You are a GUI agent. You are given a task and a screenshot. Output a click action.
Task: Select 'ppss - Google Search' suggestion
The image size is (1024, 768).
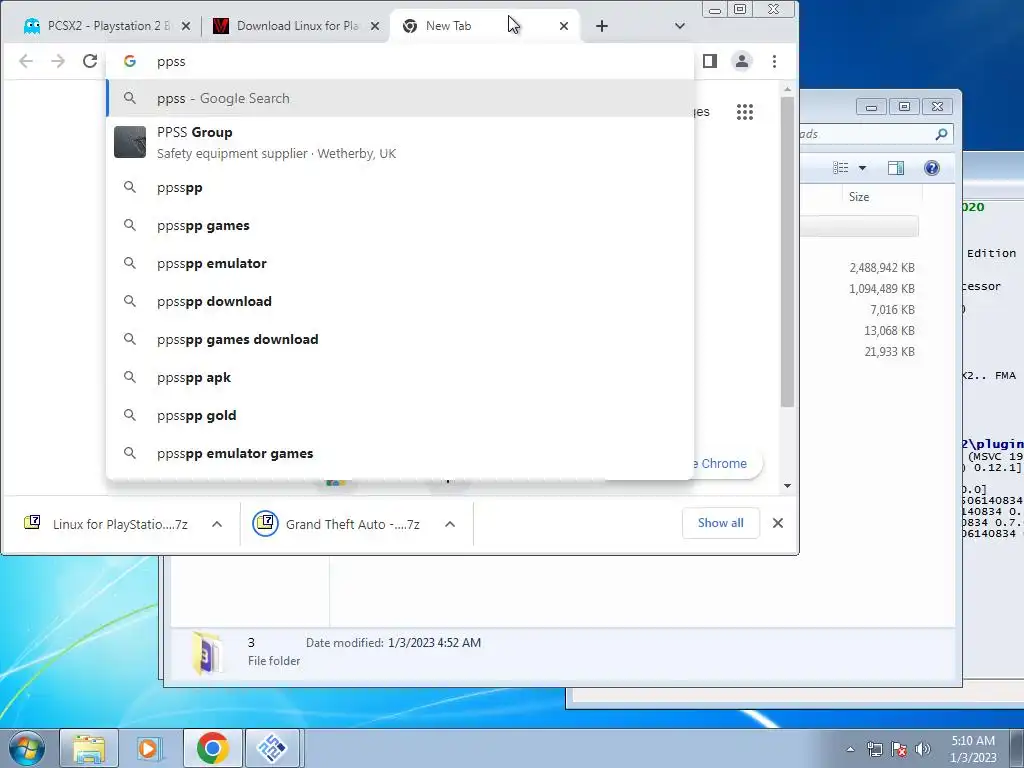[x=400, y=99]
